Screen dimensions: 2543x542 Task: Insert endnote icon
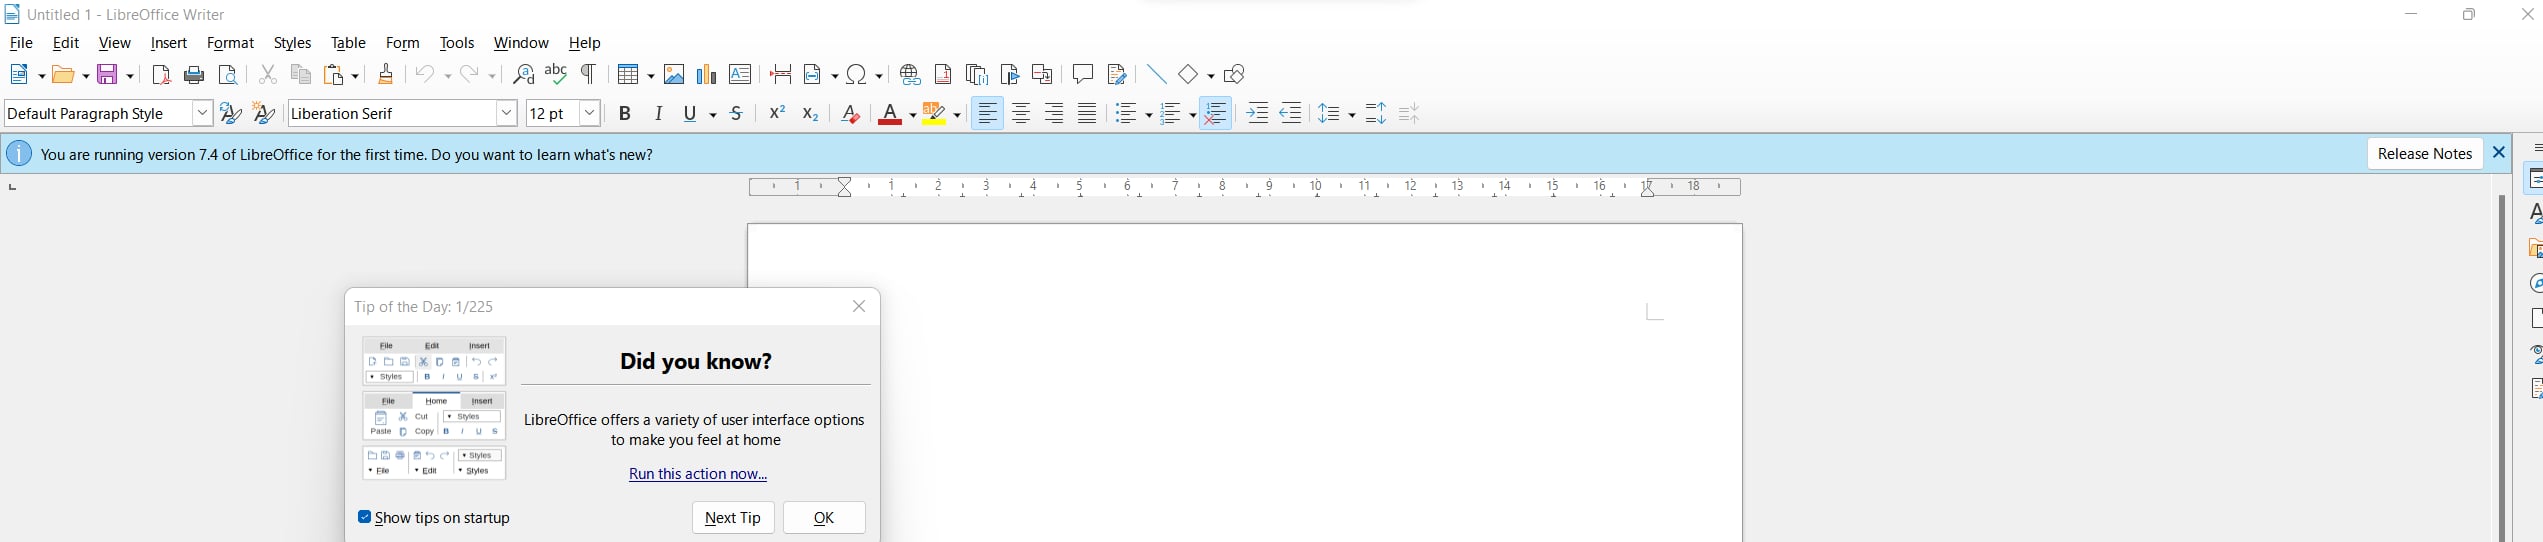point(977,75)
